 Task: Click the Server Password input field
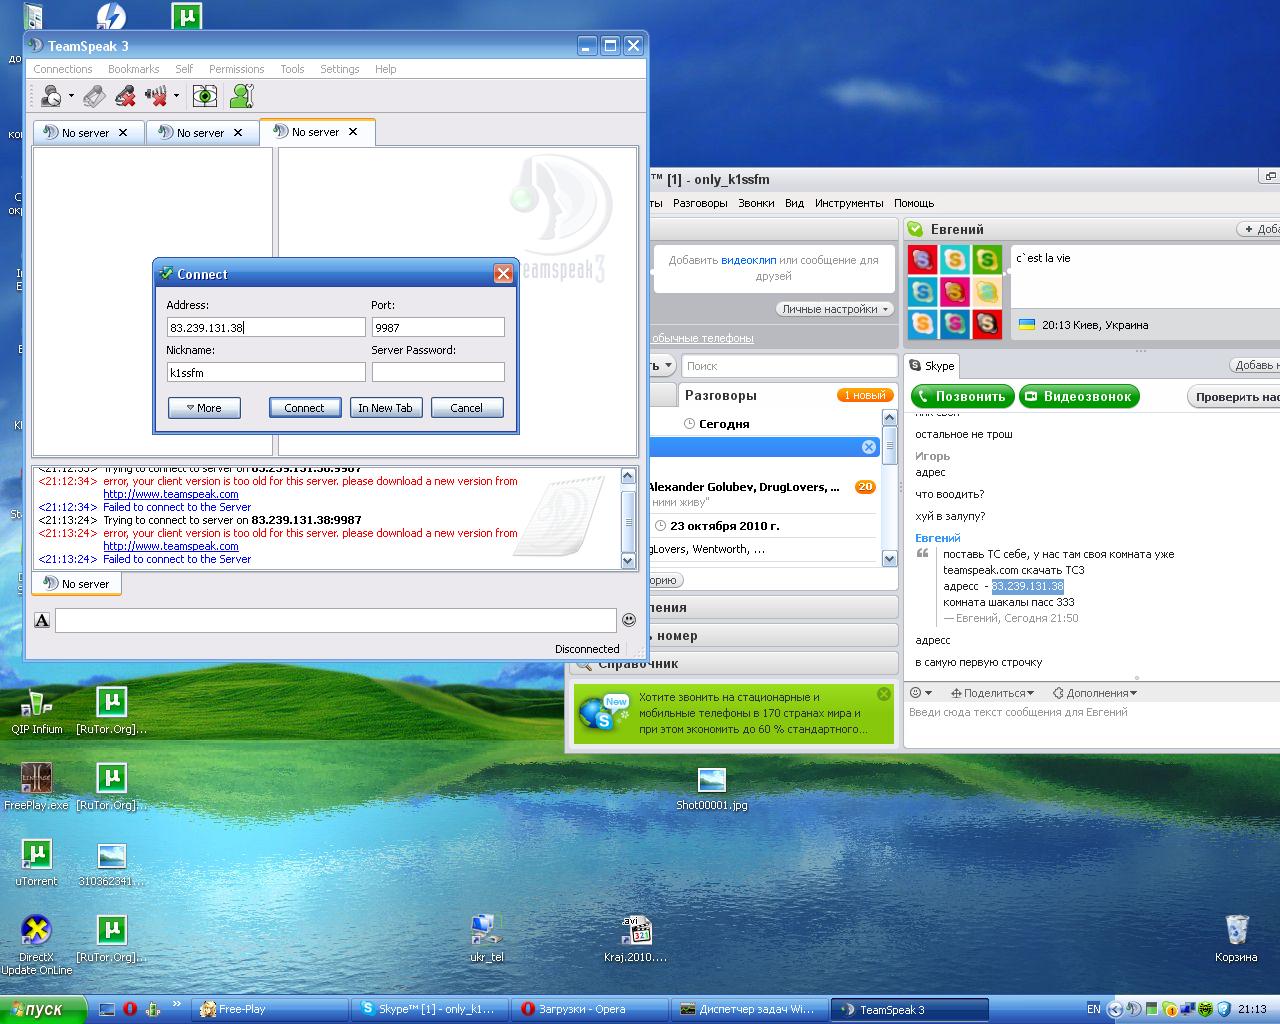[x=438, y=372]
